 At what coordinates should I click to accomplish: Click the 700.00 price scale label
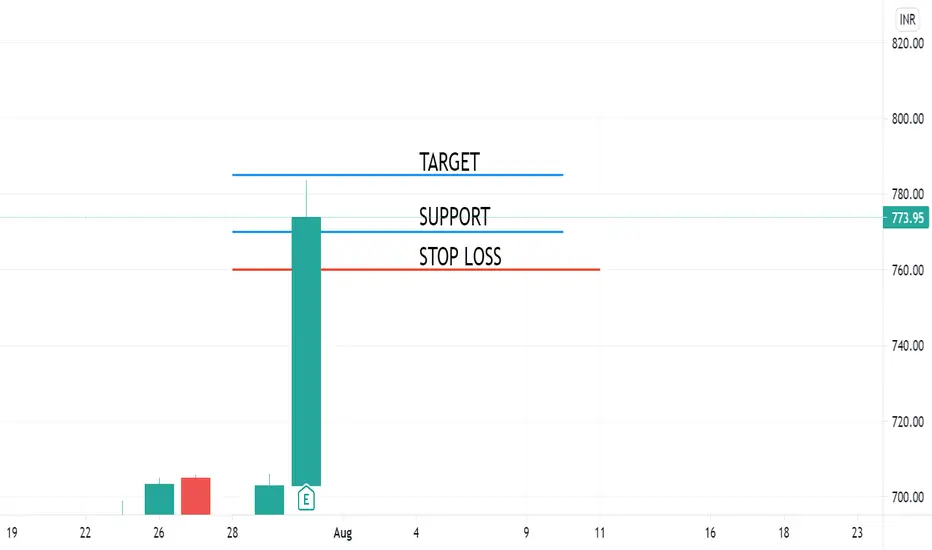tap(908, 497)
